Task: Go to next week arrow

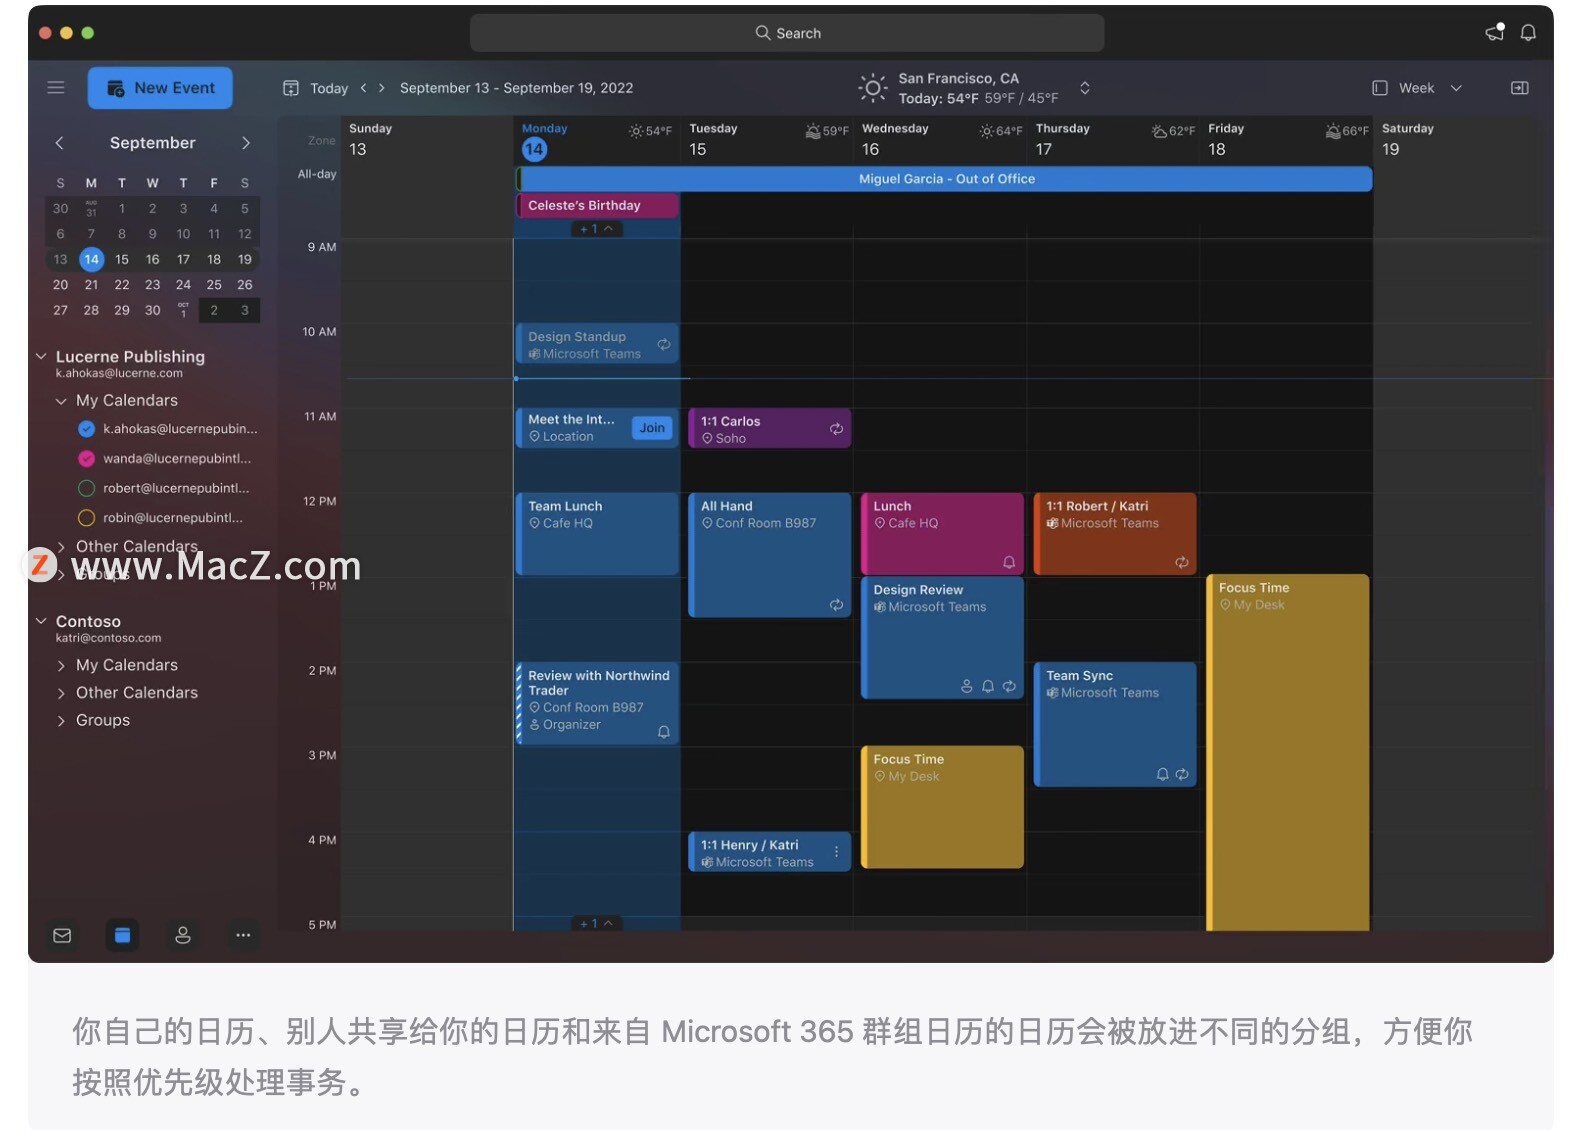Action: coord(381,88)
